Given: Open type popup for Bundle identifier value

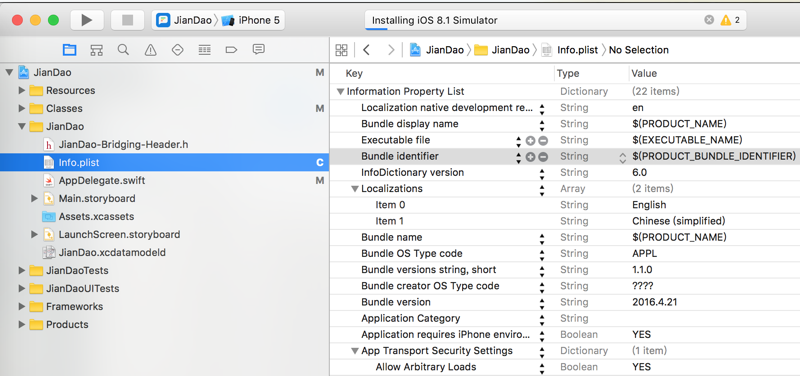Looking at the screenshot, I should tap(622, 157).
